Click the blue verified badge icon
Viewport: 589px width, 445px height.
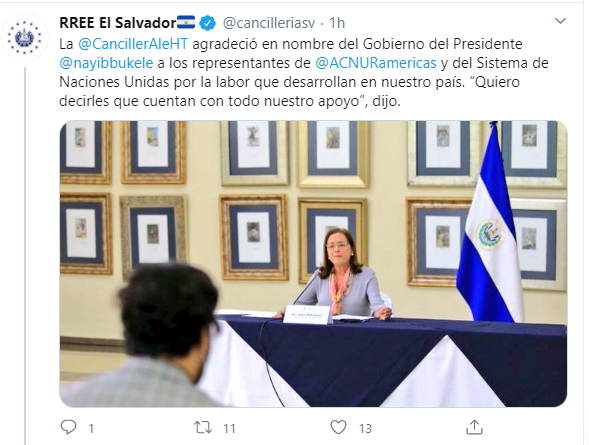click(207, 23)
